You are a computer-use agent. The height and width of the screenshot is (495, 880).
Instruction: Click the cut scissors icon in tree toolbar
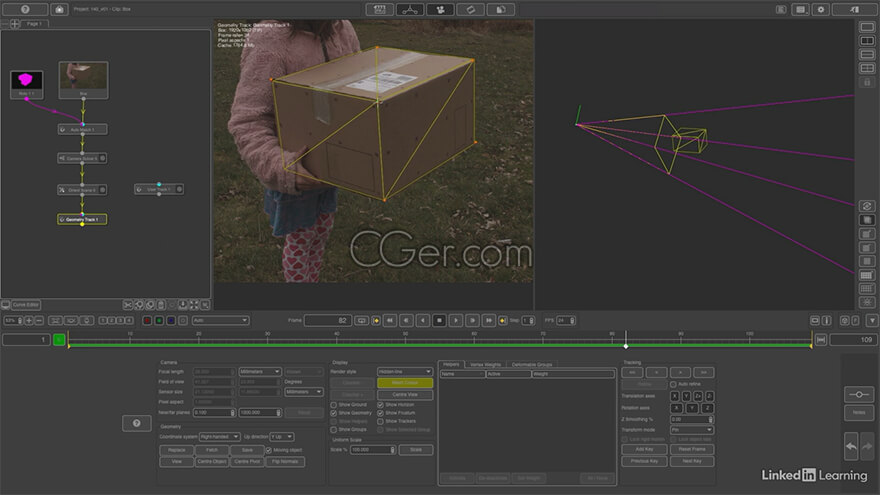click(128, 305)
